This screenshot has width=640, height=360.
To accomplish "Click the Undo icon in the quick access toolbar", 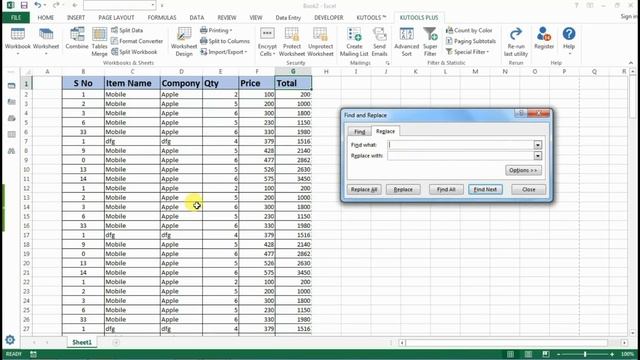I will point(38,5).
